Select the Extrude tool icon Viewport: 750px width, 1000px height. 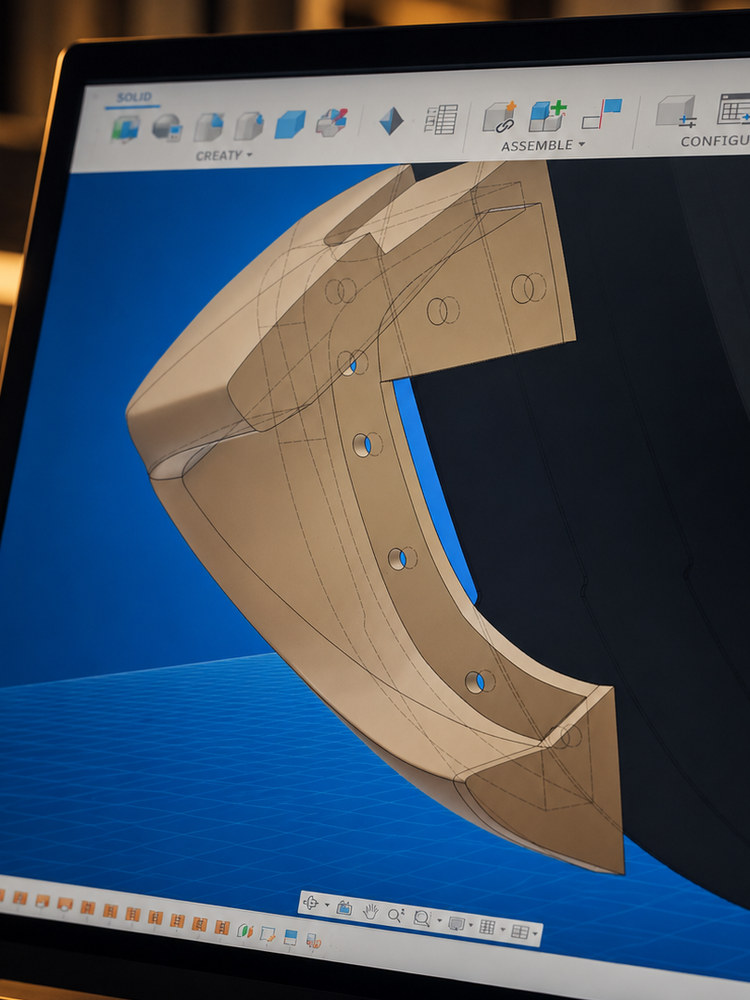click(x=209, y=126)
